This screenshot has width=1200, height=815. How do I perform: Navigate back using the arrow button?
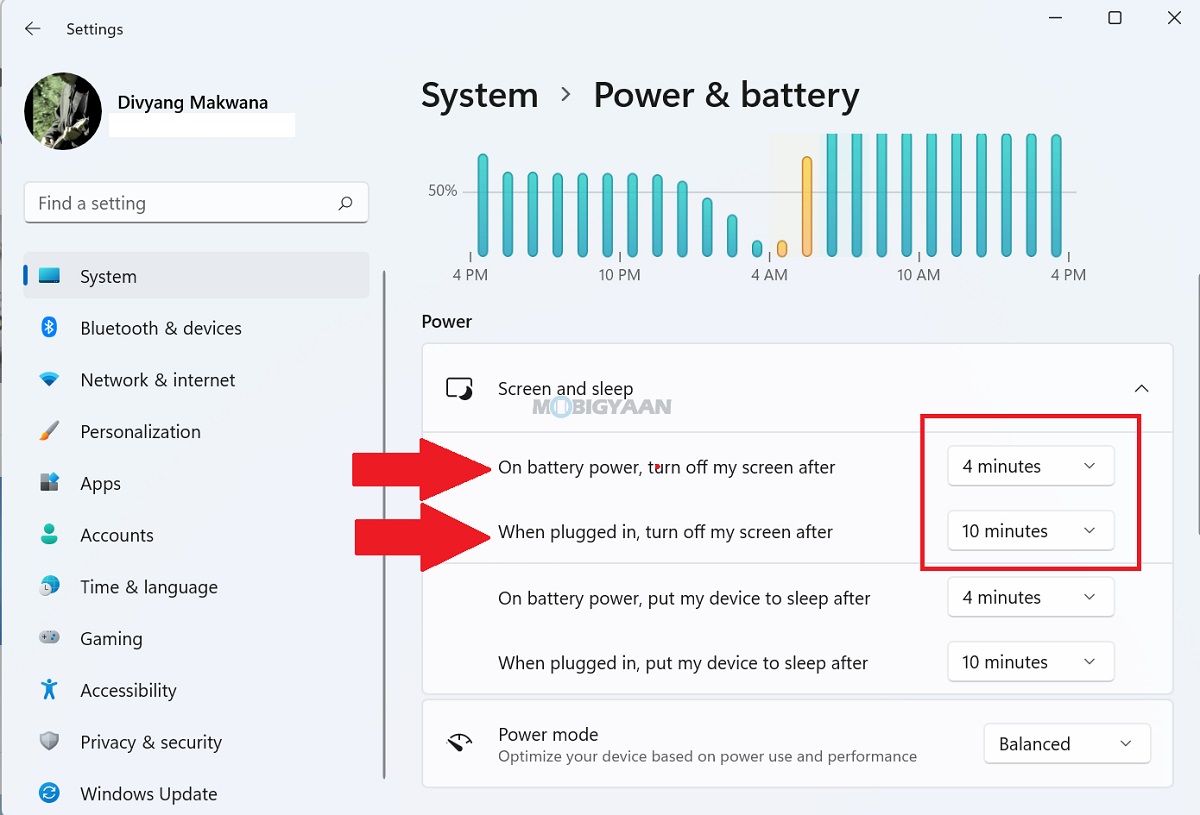pyautogui.click(x=32, y=28)
